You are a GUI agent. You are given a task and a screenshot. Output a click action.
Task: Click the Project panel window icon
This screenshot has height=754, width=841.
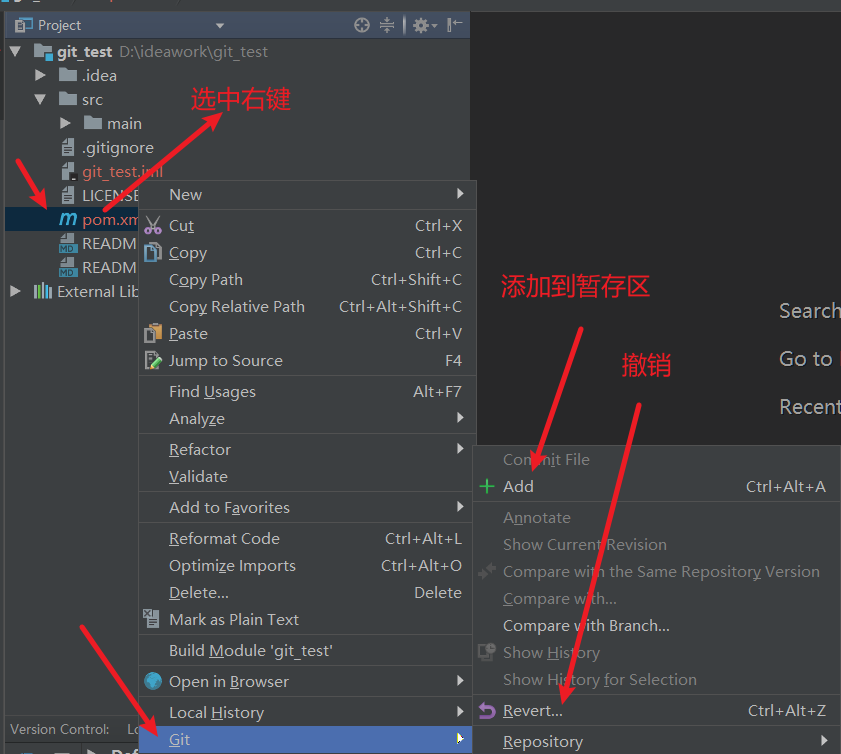click(24, 25)
